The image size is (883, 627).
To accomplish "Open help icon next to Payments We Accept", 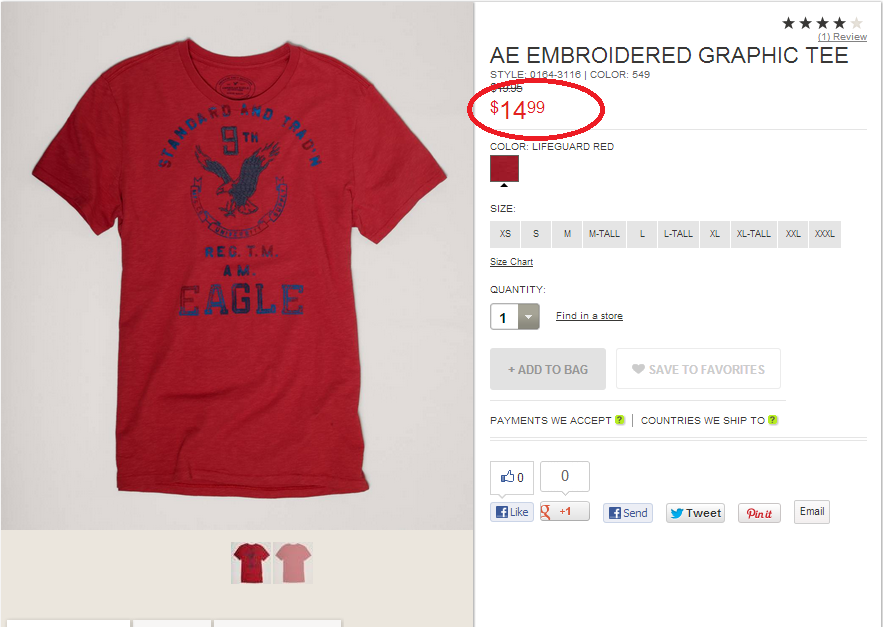I will 619,420.
